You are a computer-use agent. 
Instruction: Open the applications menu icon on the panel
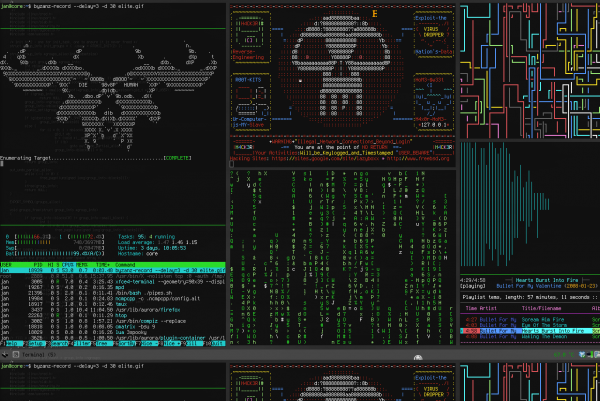click(x=5, y=355)
